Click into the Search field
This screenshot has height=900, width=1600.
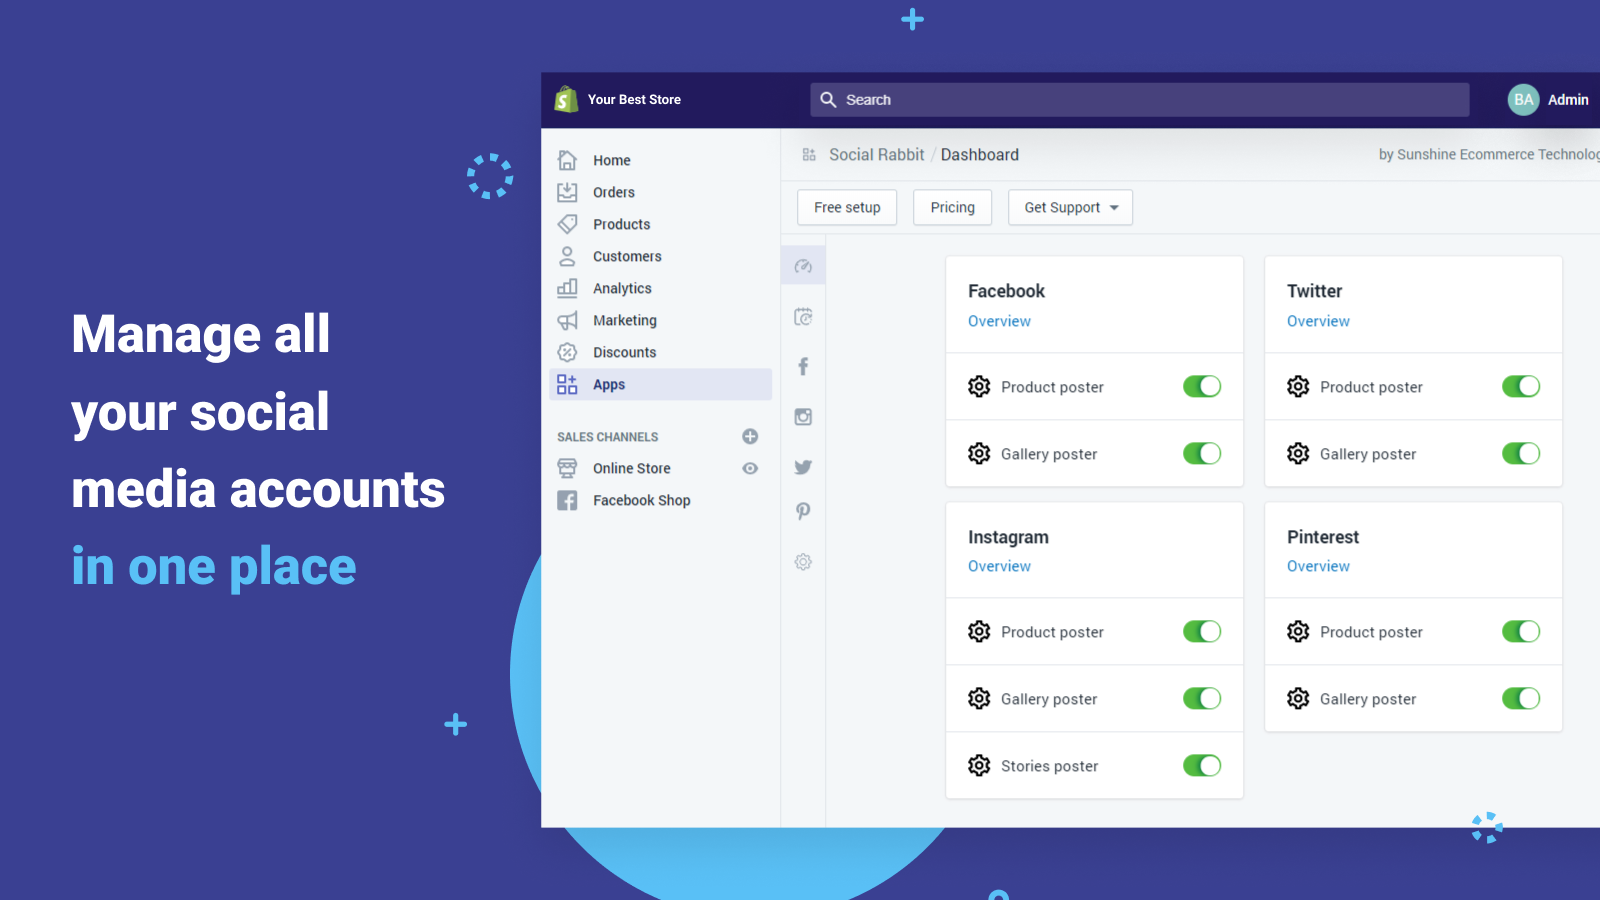[x=1140, y=100]
